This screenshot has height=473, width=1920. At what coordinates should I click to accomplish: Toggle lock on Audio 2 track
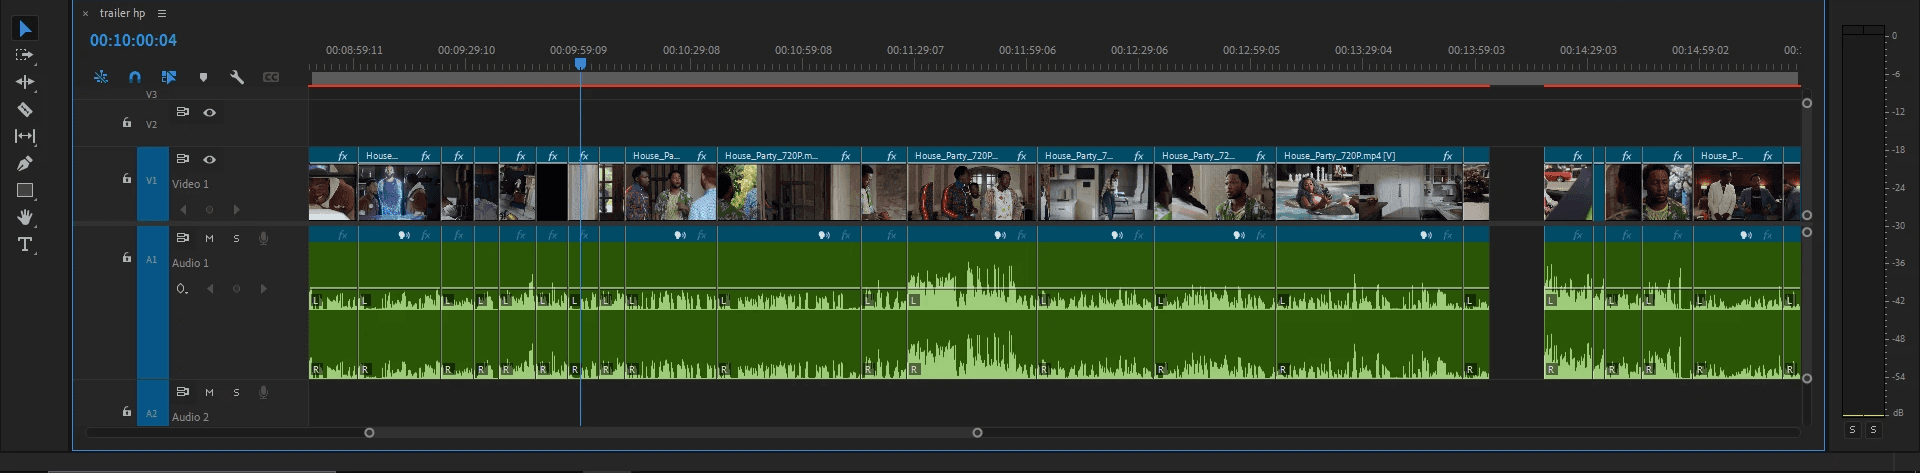coord(126,412)
